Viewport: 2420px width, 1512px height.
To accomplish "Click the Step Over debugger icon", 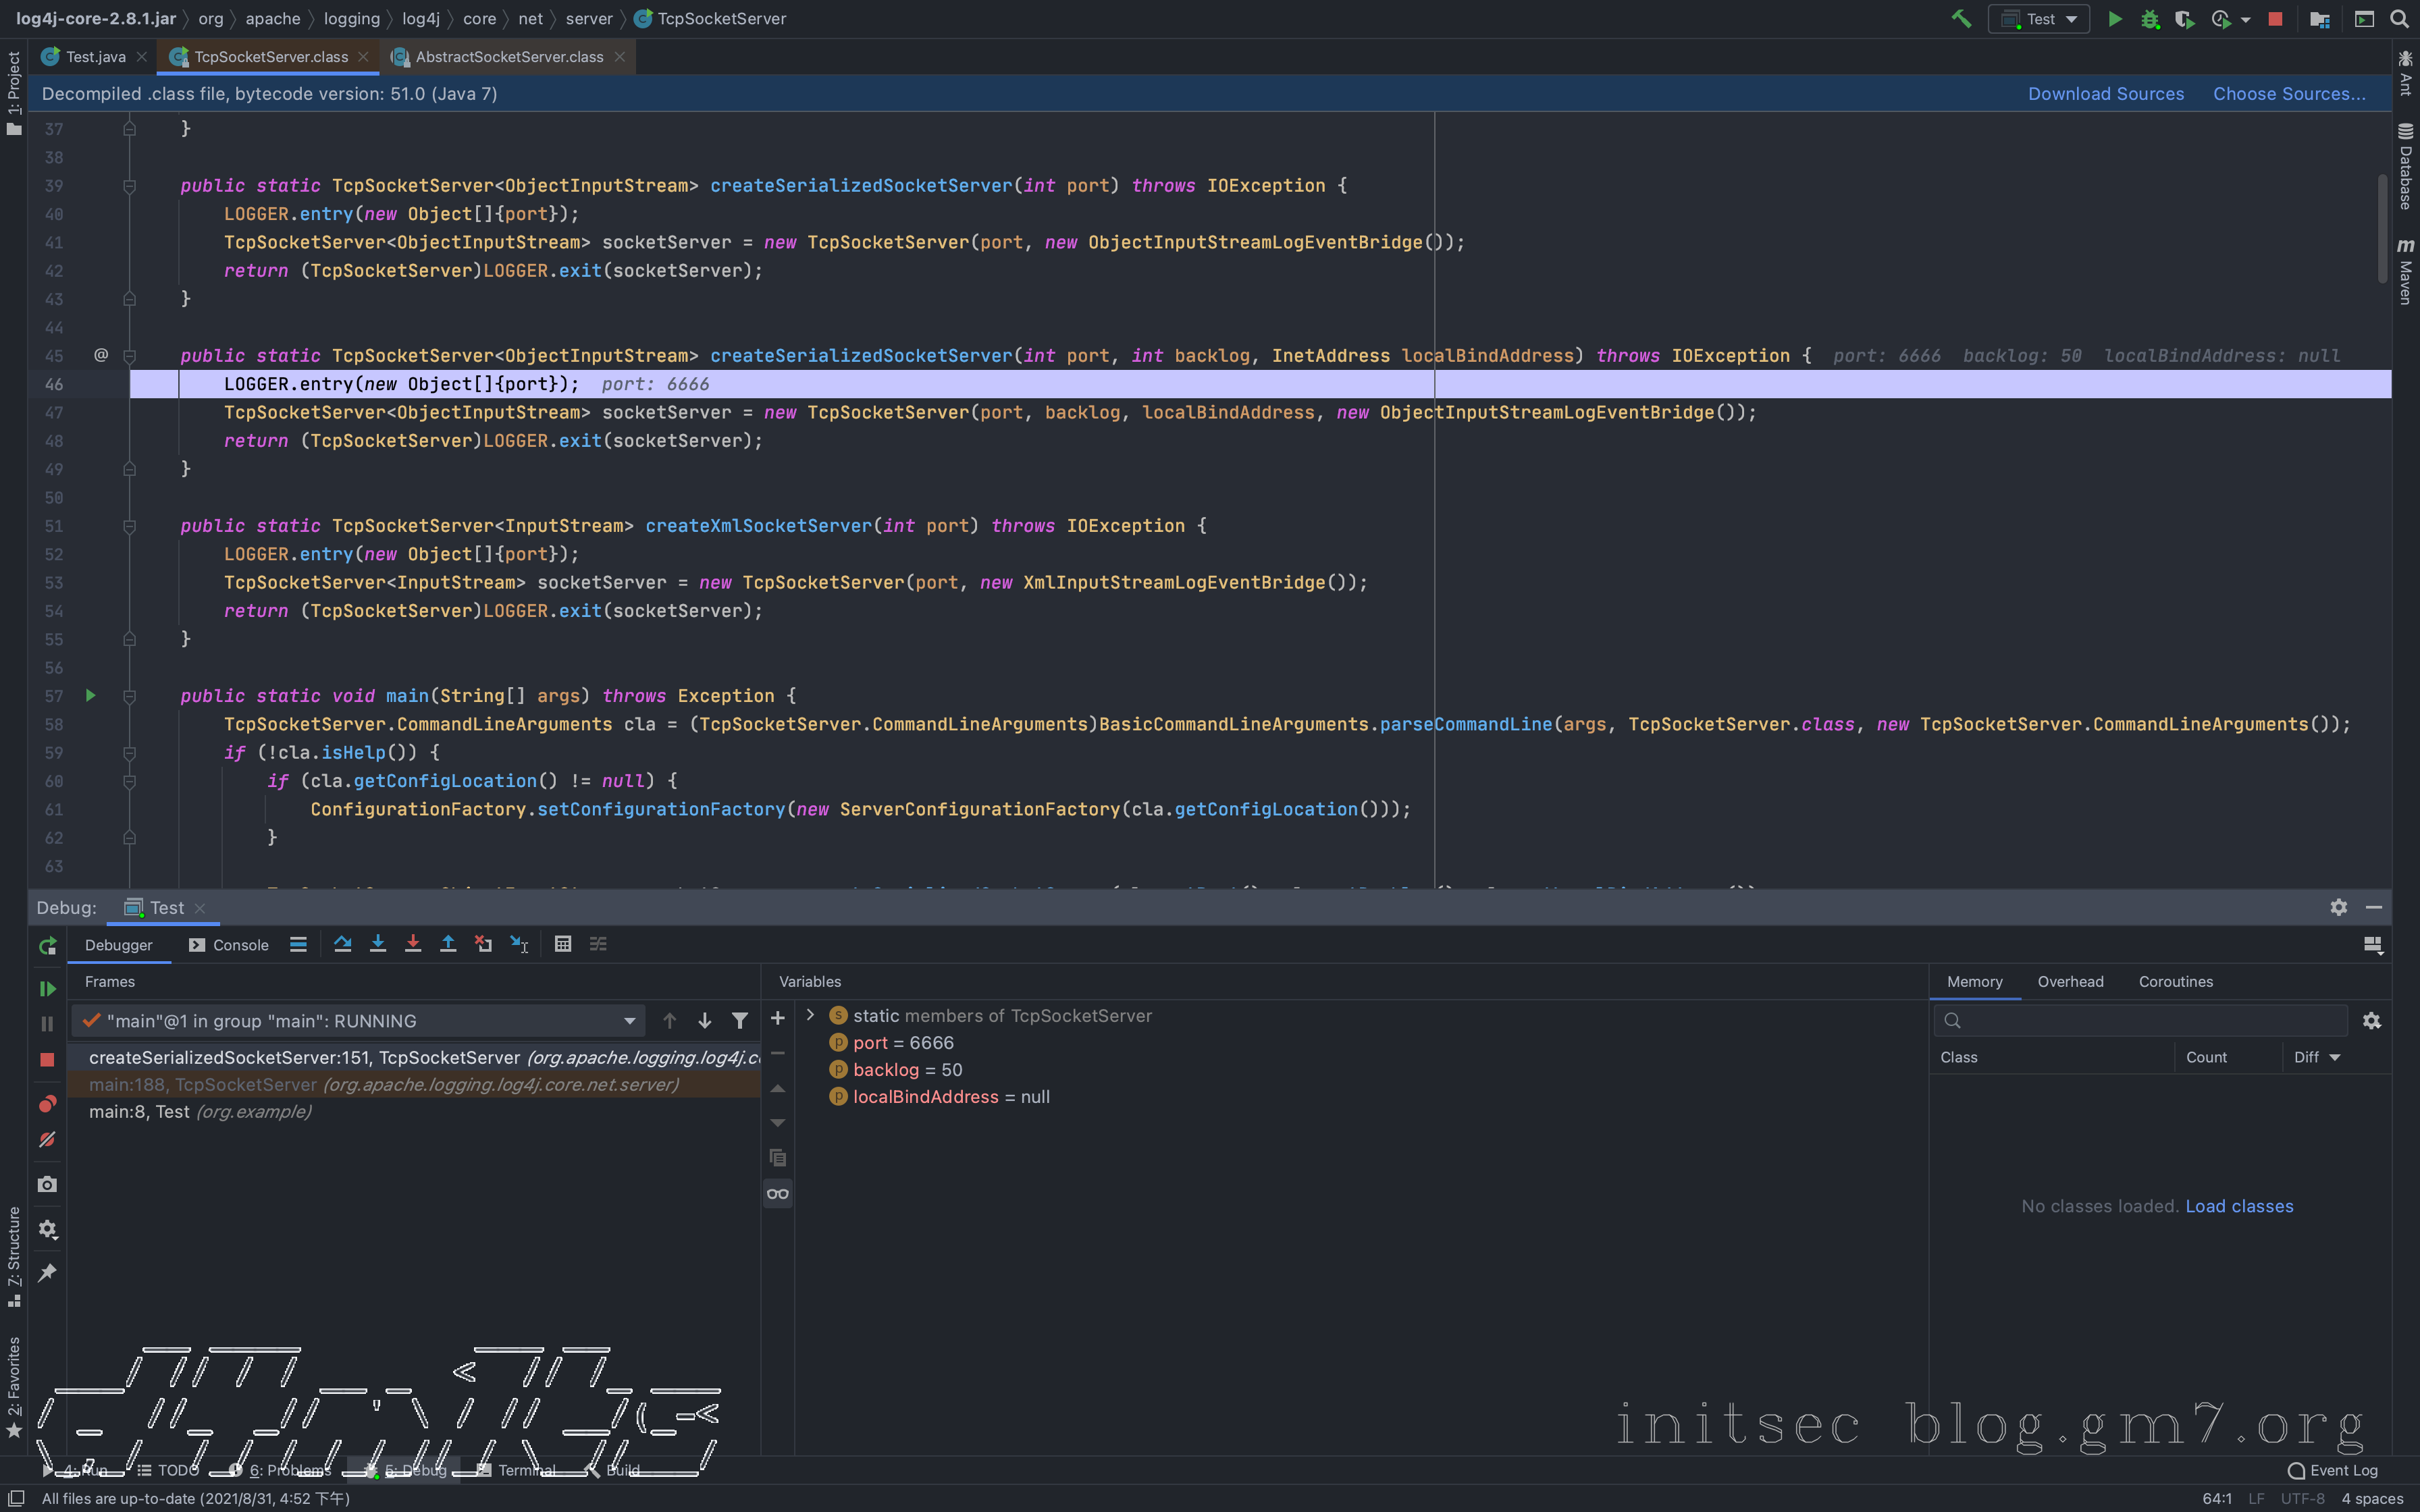I will click(x=342, y=944).
